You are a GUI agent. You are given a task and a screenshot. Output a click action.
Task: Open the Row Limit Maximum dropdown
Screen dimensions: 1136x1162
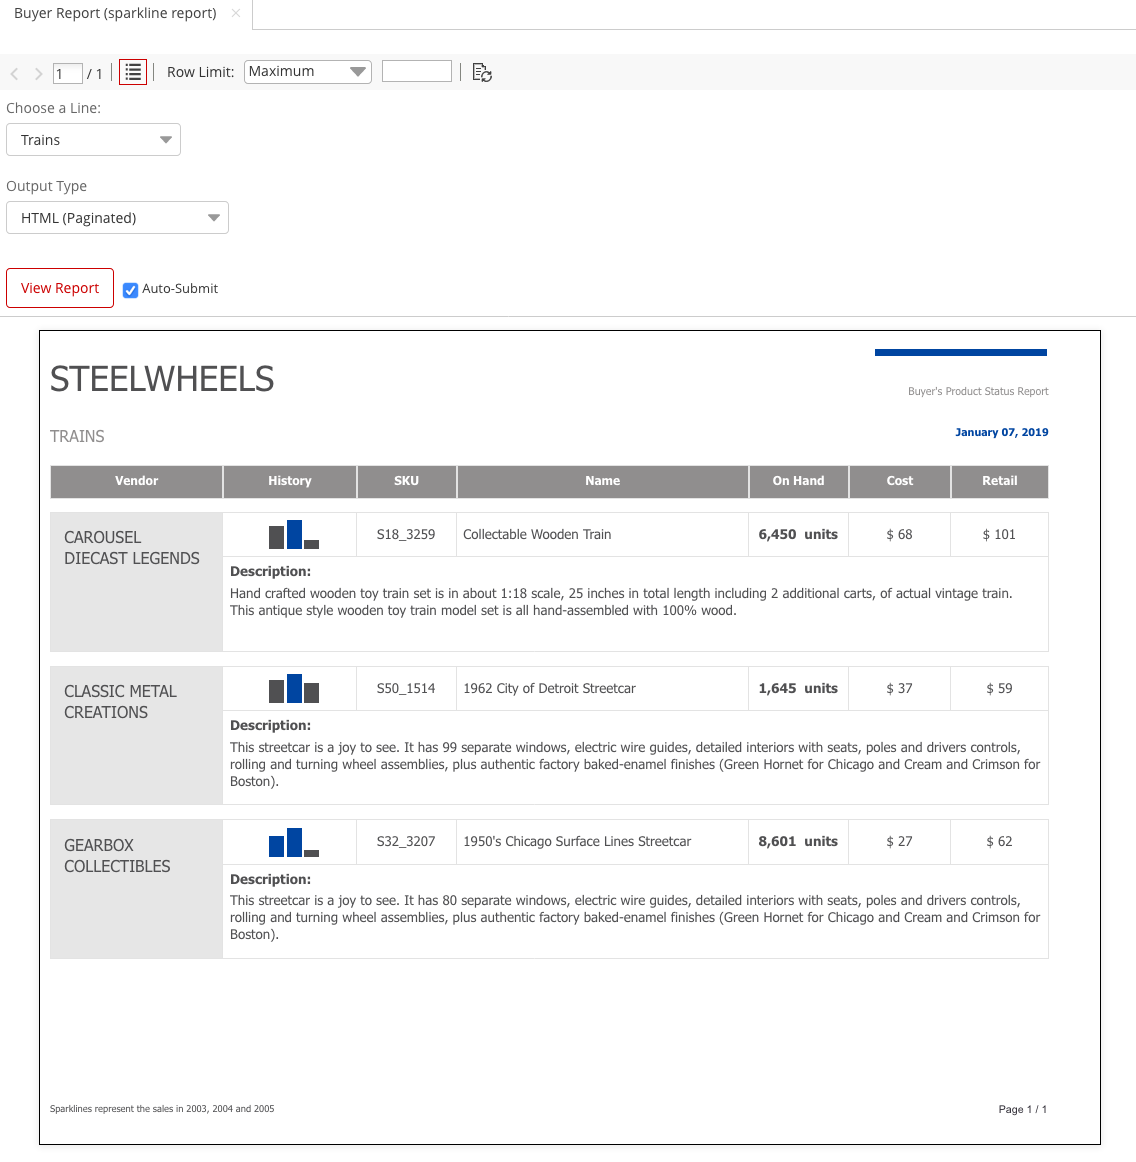tap(308, 72)
